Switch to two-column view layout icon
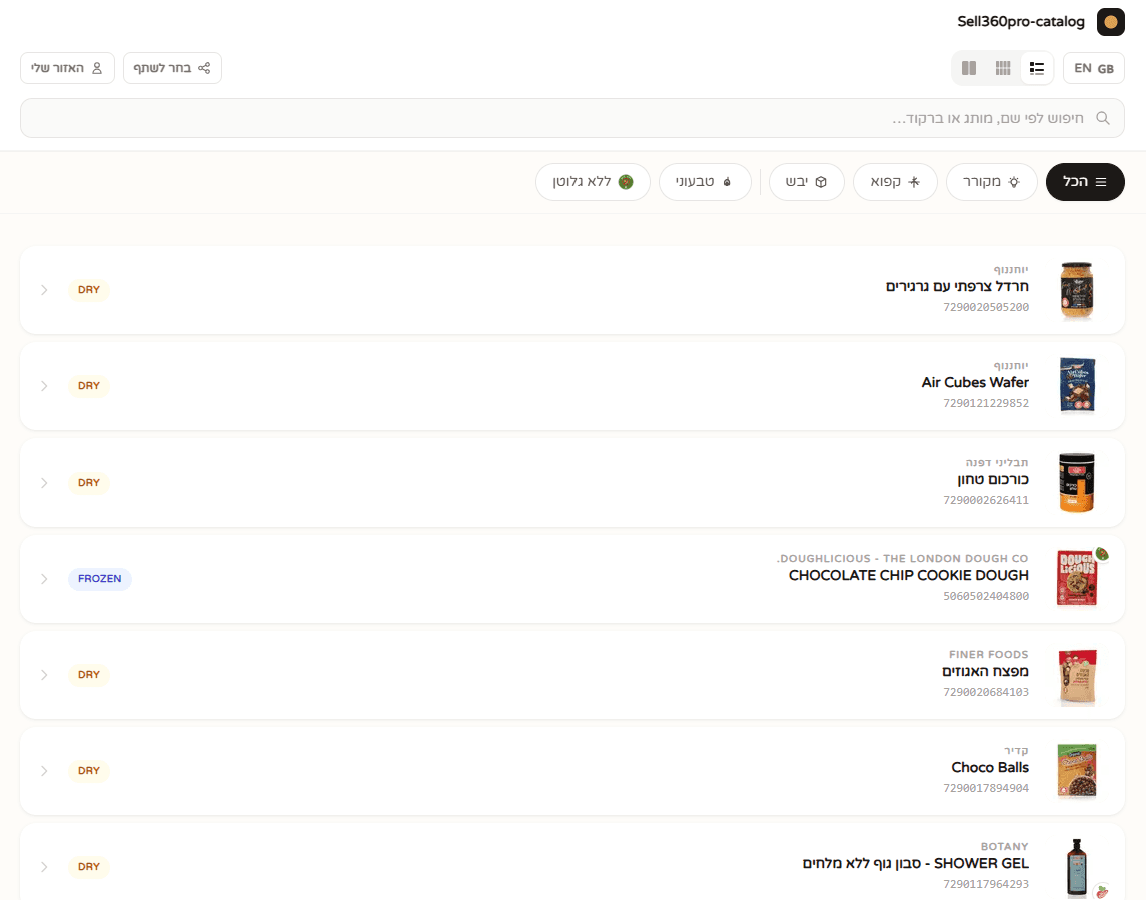1146x900 pixels. click(x=969, y=68)
